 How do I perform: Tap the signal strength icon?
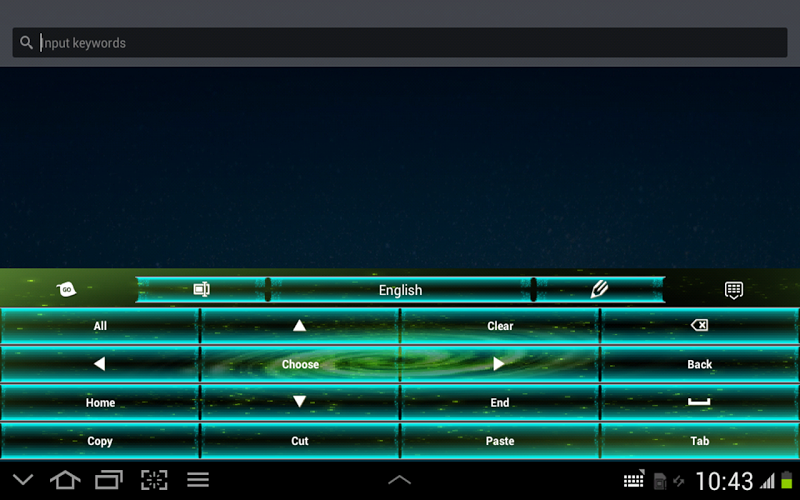[767, 481]
